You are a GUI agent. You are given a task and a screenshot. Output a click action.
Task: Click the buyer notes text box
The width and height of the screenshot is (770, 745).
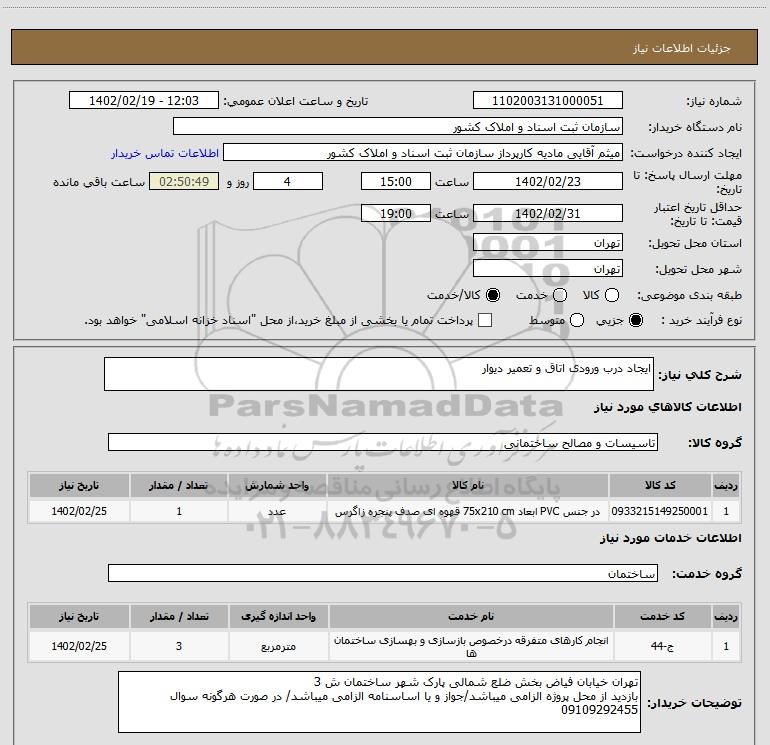380,702
